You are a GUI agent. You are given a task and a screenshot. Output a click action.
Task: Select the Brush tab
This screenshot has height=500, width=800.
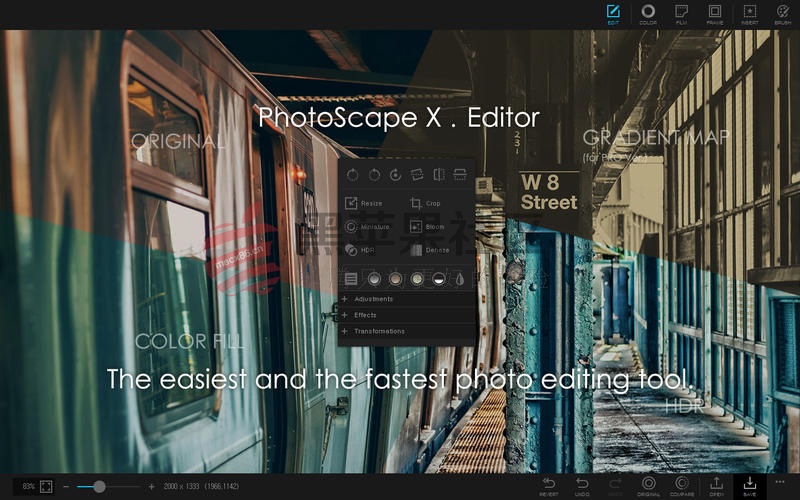(783, 14)
